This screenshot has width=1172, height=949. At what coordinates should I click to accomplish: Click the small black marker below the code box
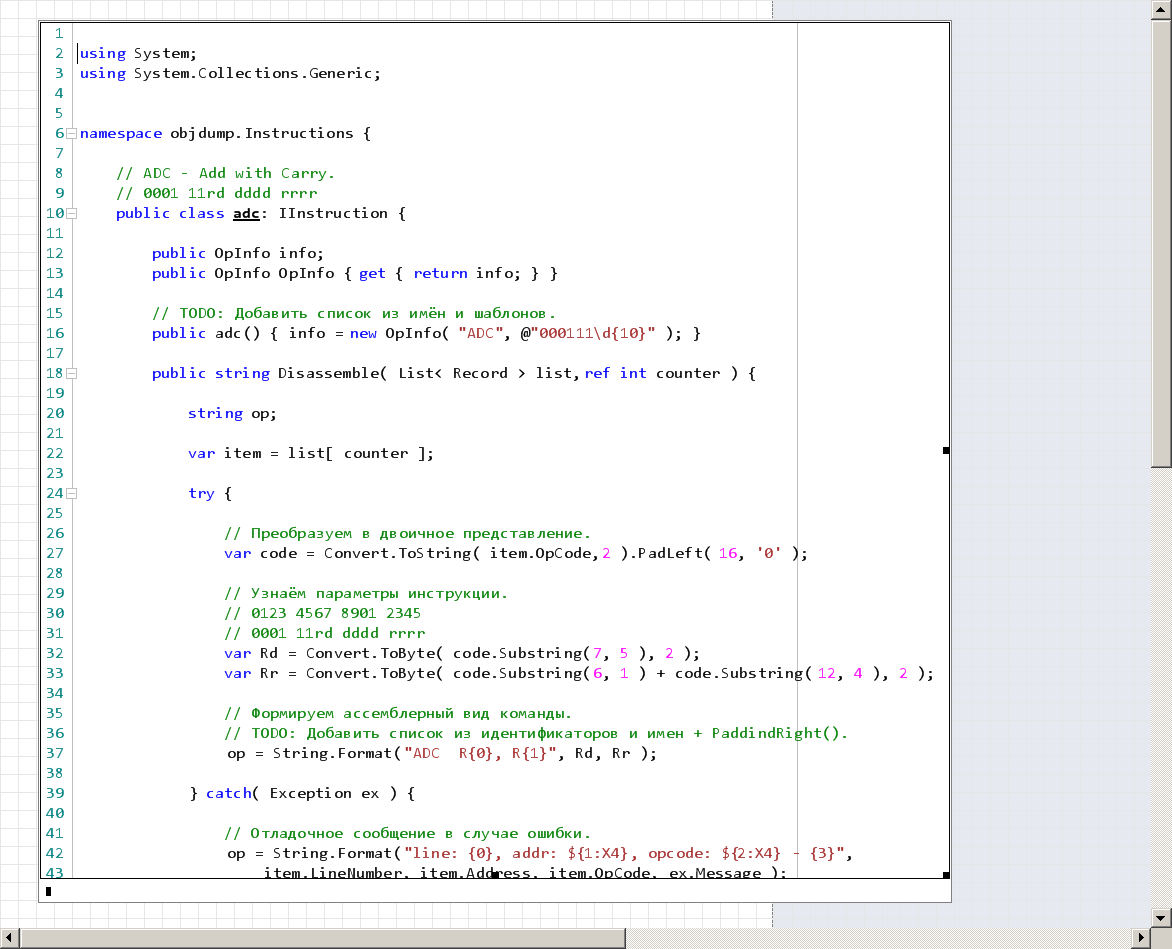48,889
